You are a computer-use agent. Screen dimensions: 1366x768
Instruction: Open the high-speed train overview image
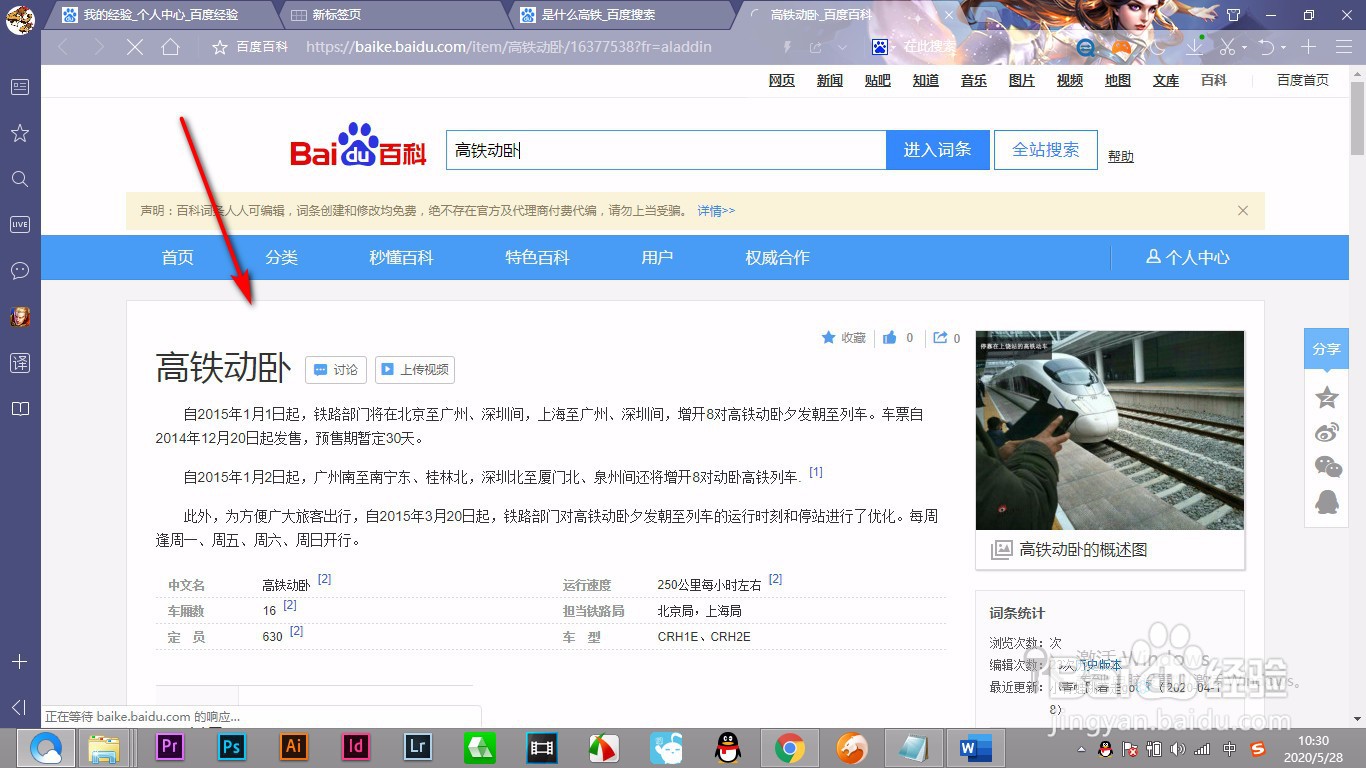(1110, 430)
